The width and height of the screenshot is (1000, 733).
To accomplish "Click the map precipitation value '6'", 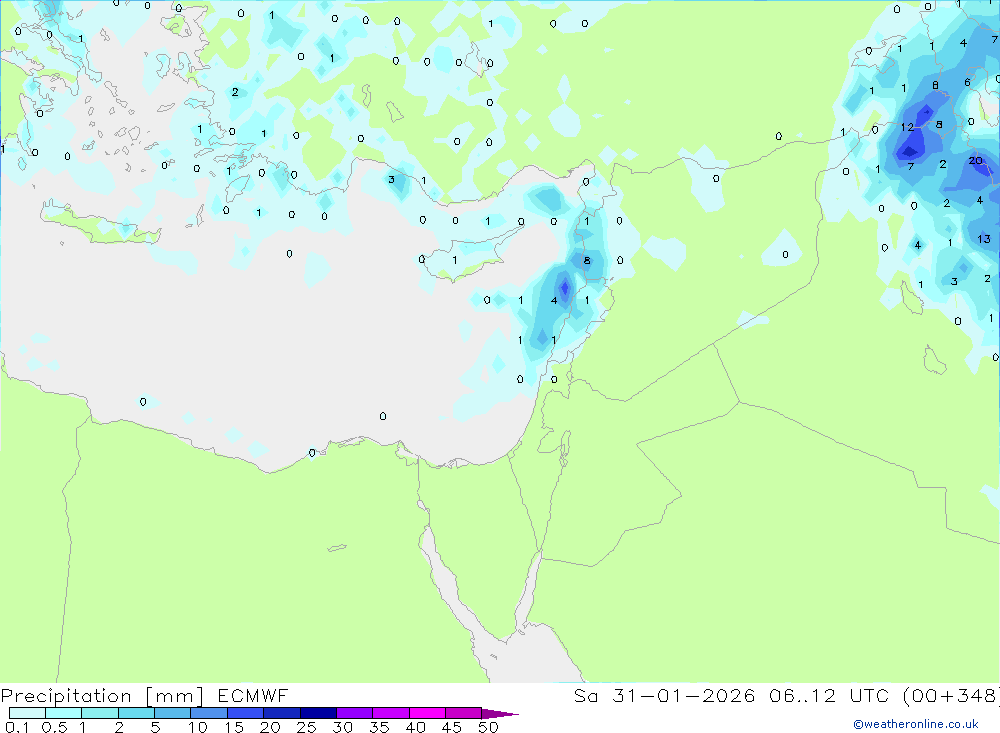I will 967,83.
